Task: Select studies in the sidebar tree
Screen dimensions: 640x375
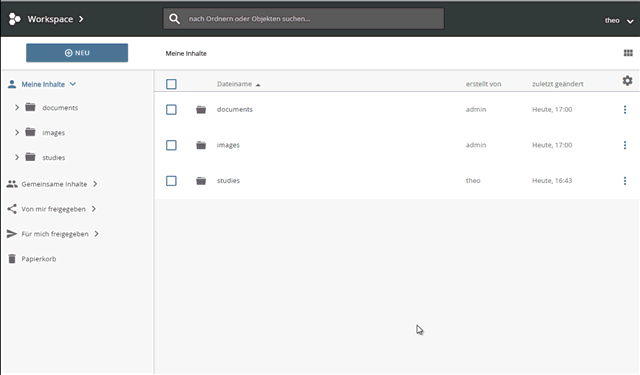Action: [x=53, y=158]
